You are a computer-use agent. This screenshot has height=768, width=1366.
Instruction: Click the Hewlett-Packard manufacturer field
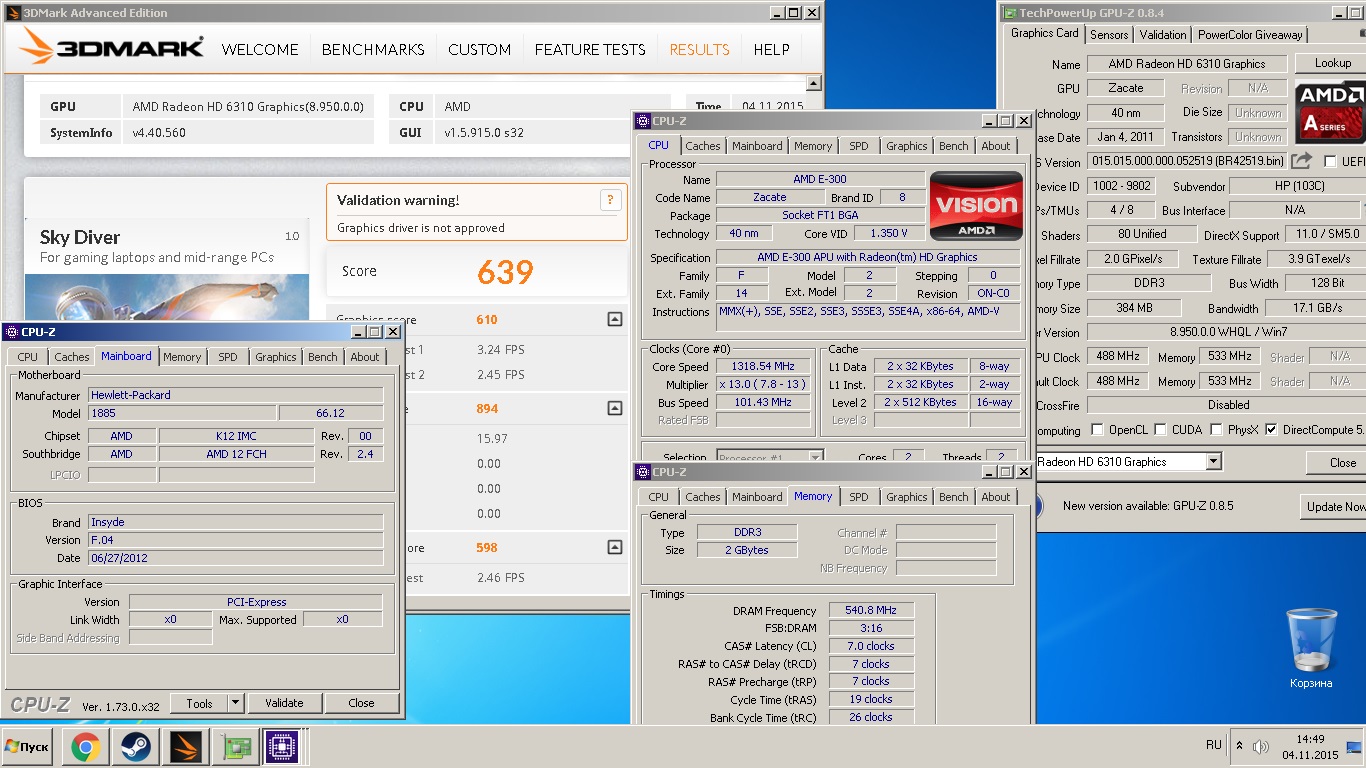[236, 395]
